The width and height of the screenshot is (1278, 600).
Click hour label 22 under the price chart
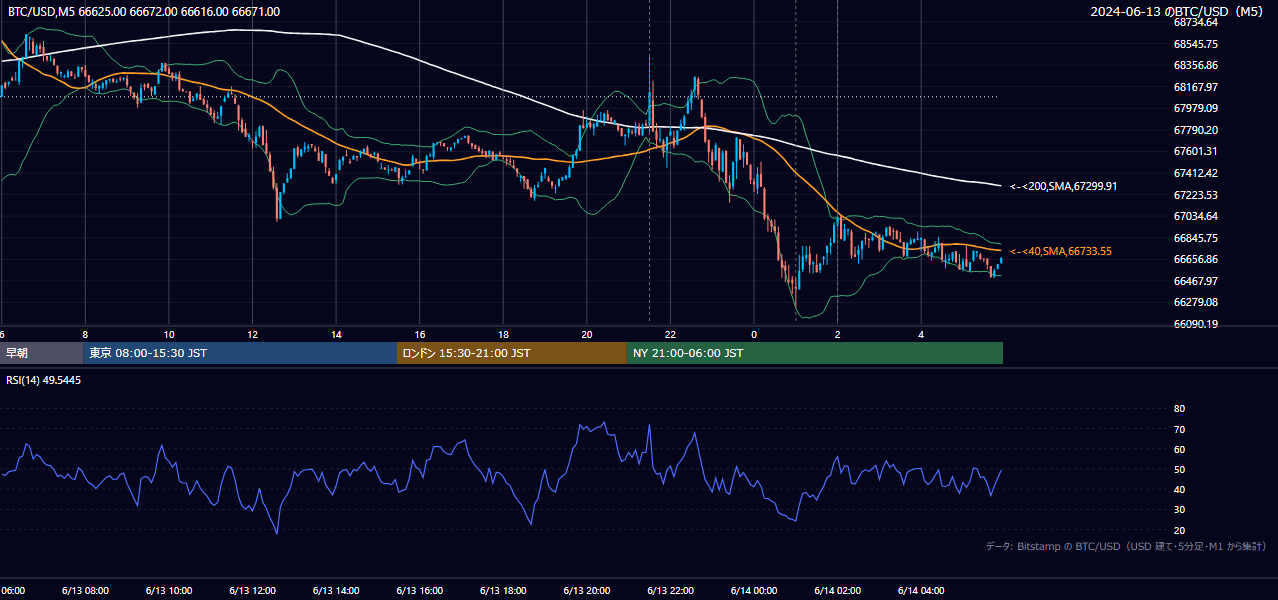(x=670, y=334)
